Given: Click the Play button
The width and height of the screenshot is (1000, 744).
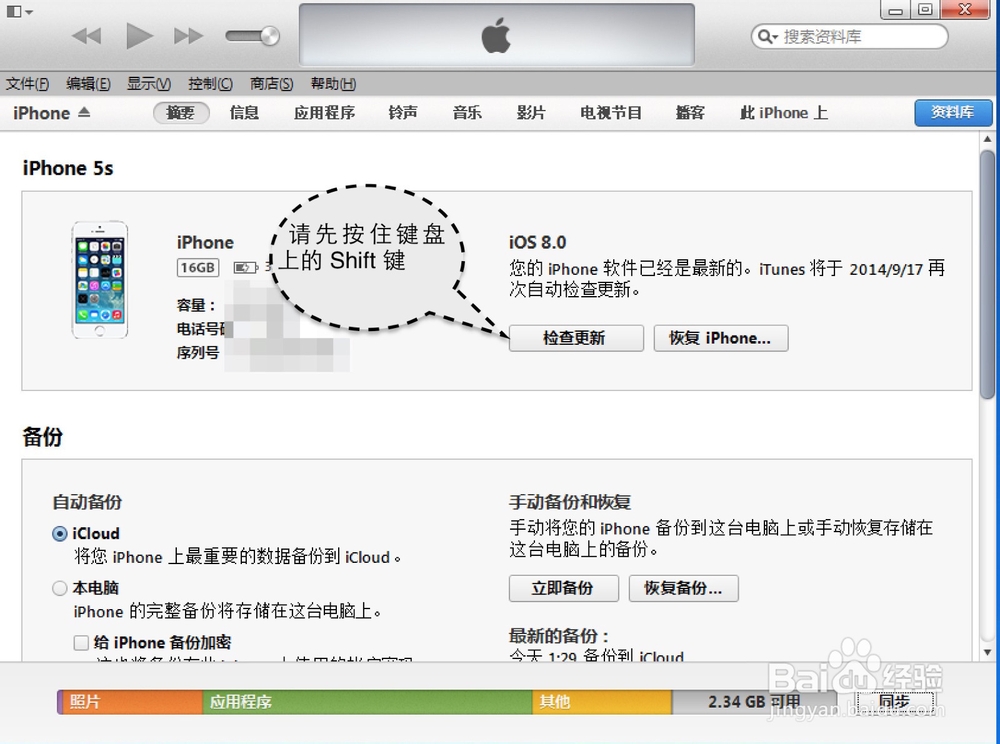Looking at the screenshot, I should pyautogui.click(x=138, y=35).
